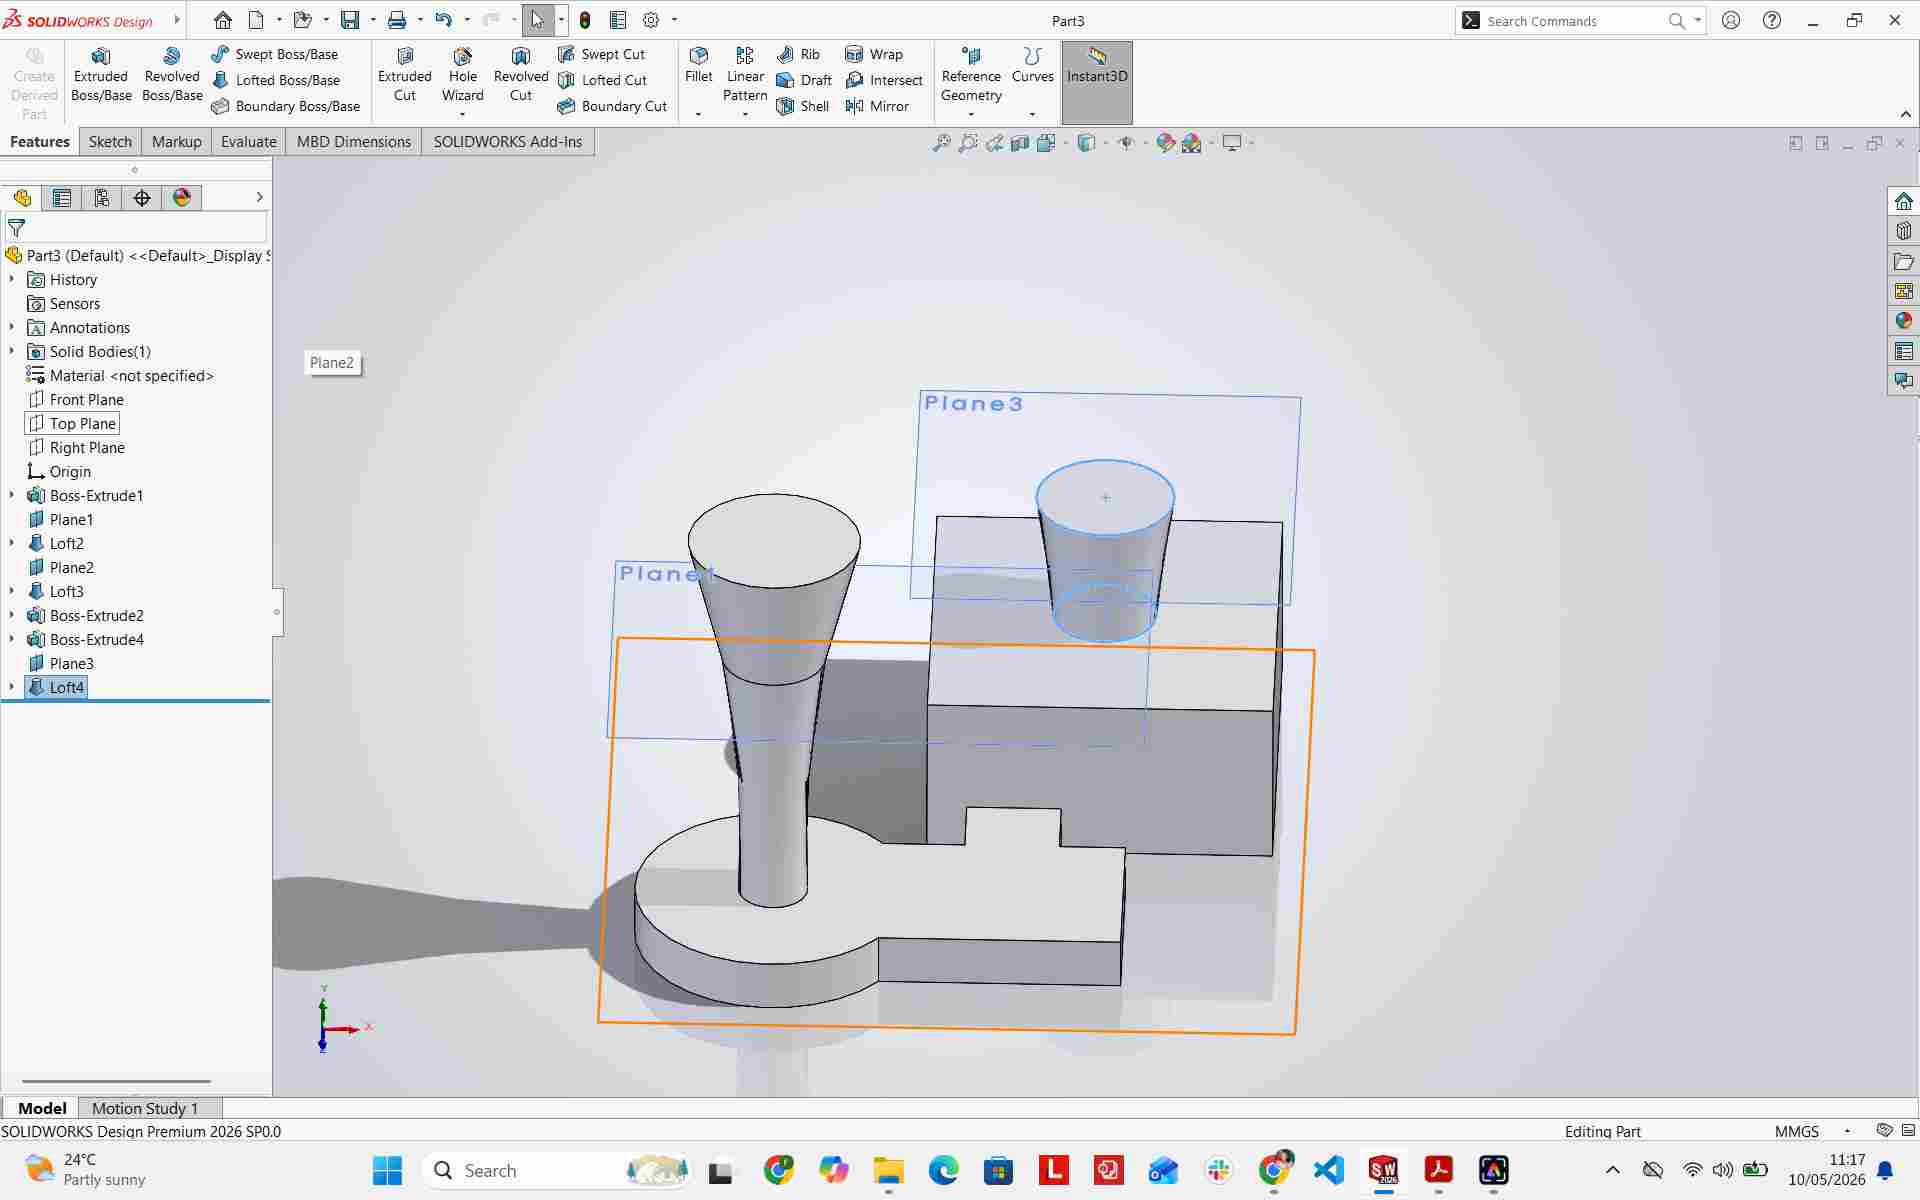Switch to the SOLIDWORKS Add-Ins tab
This screenshot has width=1920, height=1200.
pos(508,142)
